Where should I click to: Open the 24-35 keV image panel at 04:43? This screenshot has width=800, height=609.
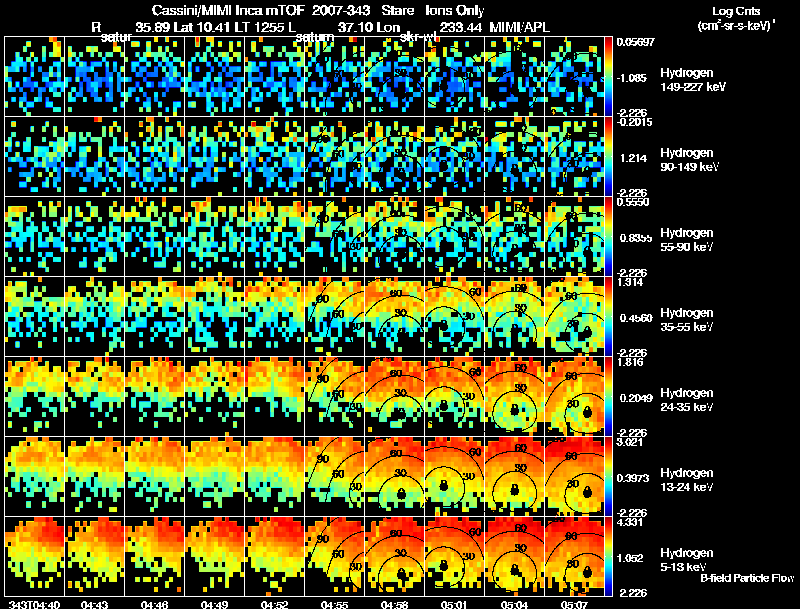[x=94, y=396]
